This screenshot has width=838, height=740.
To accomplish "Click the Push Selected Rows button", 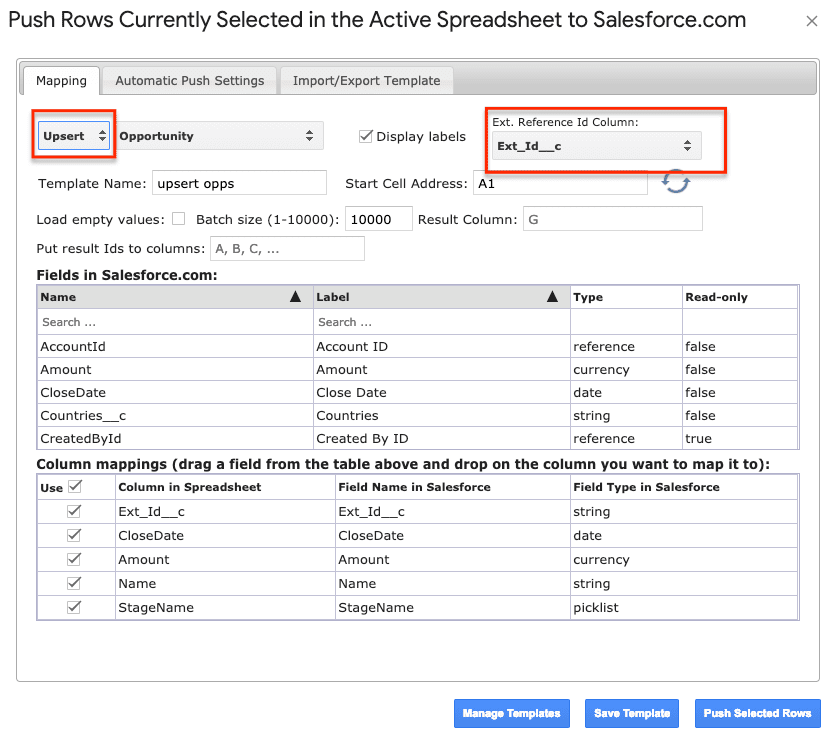I will (757, 713).
